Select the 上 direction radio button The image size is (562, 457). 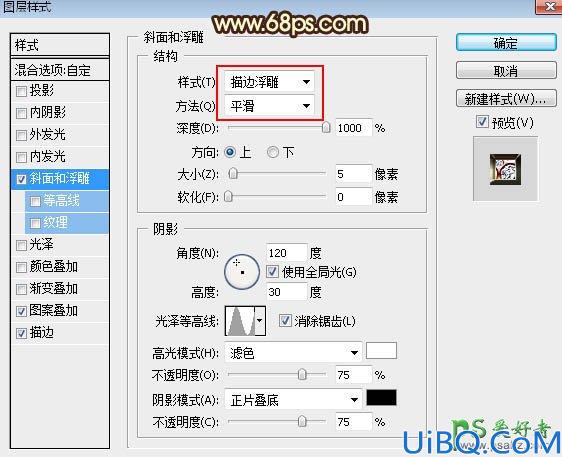tap(230, 152)
